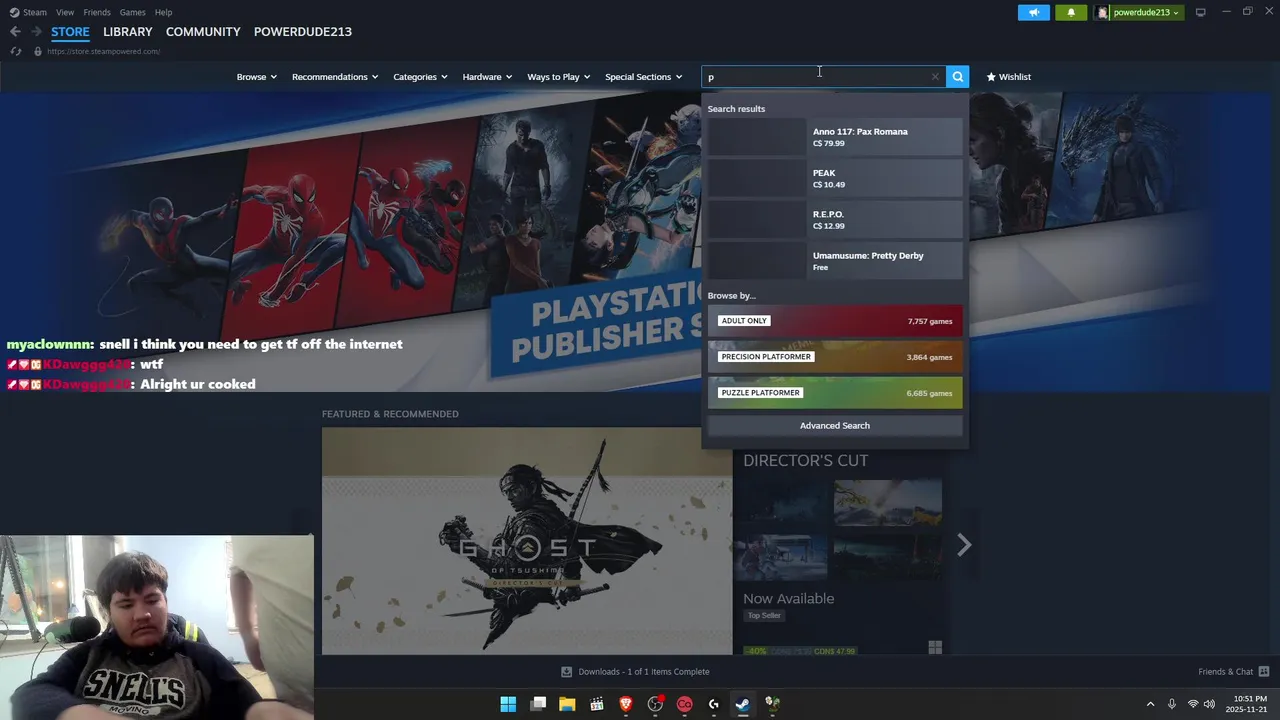1280x720 pixels.
Task: Click the microphone tray icon
Action: pos(1172,704)
